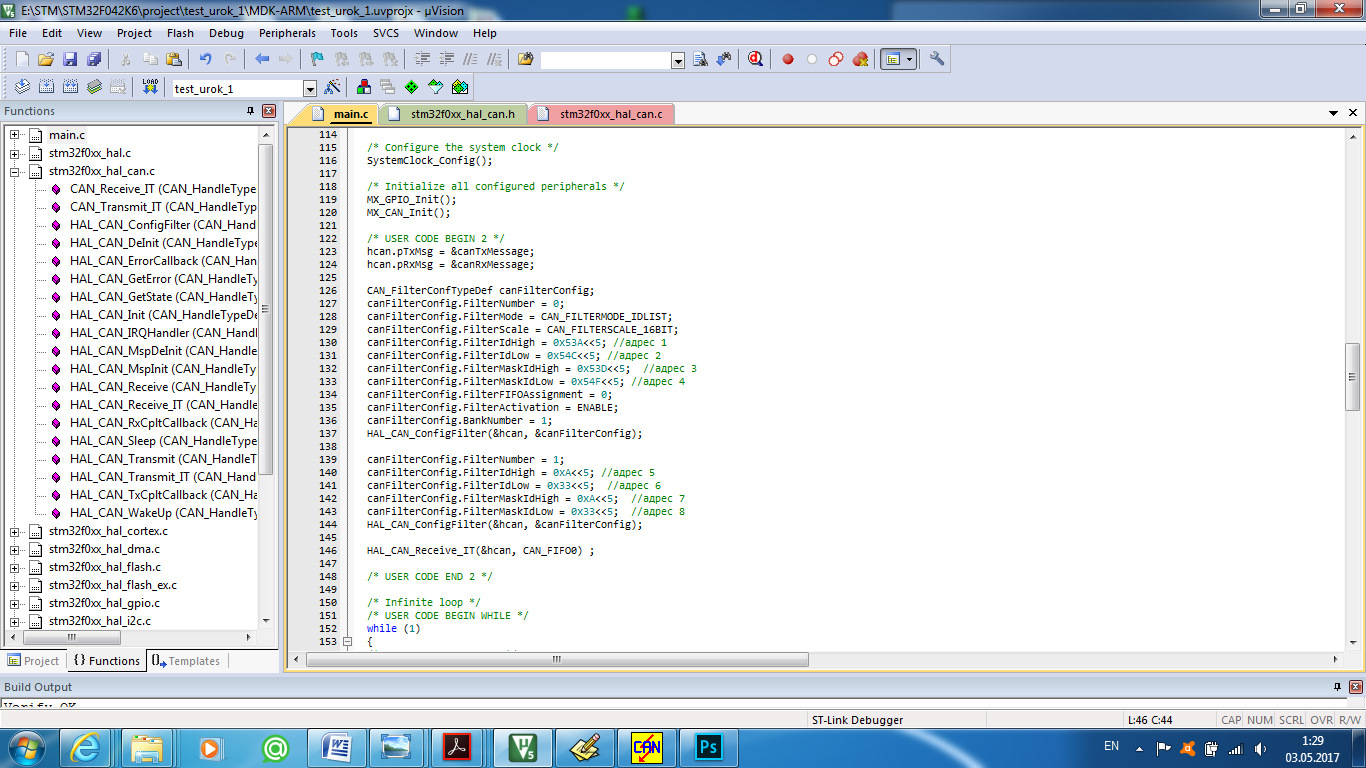
Task: Collapse the stm32f0xx_hal_can.c tree node
Action: click(x=15, y=171)
